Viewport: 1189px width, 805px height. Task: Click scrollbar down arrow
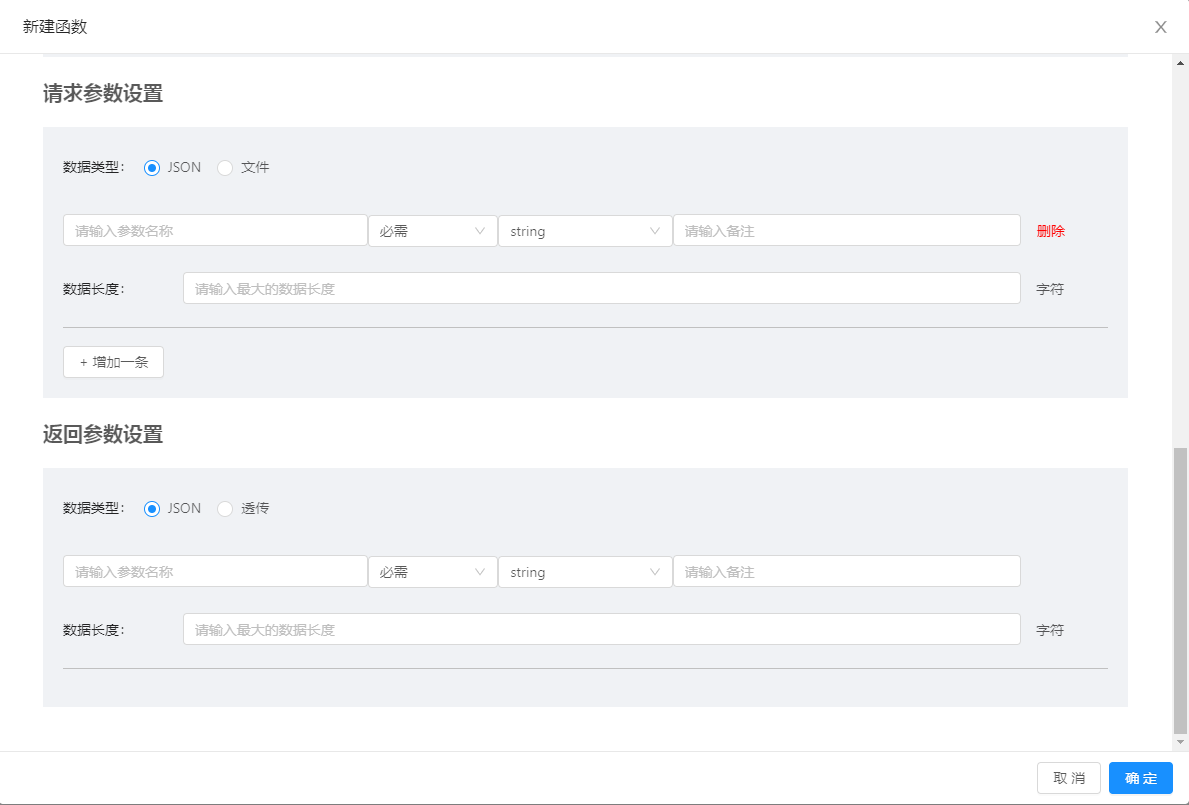pyautogui.click(x=1181, y=742)
